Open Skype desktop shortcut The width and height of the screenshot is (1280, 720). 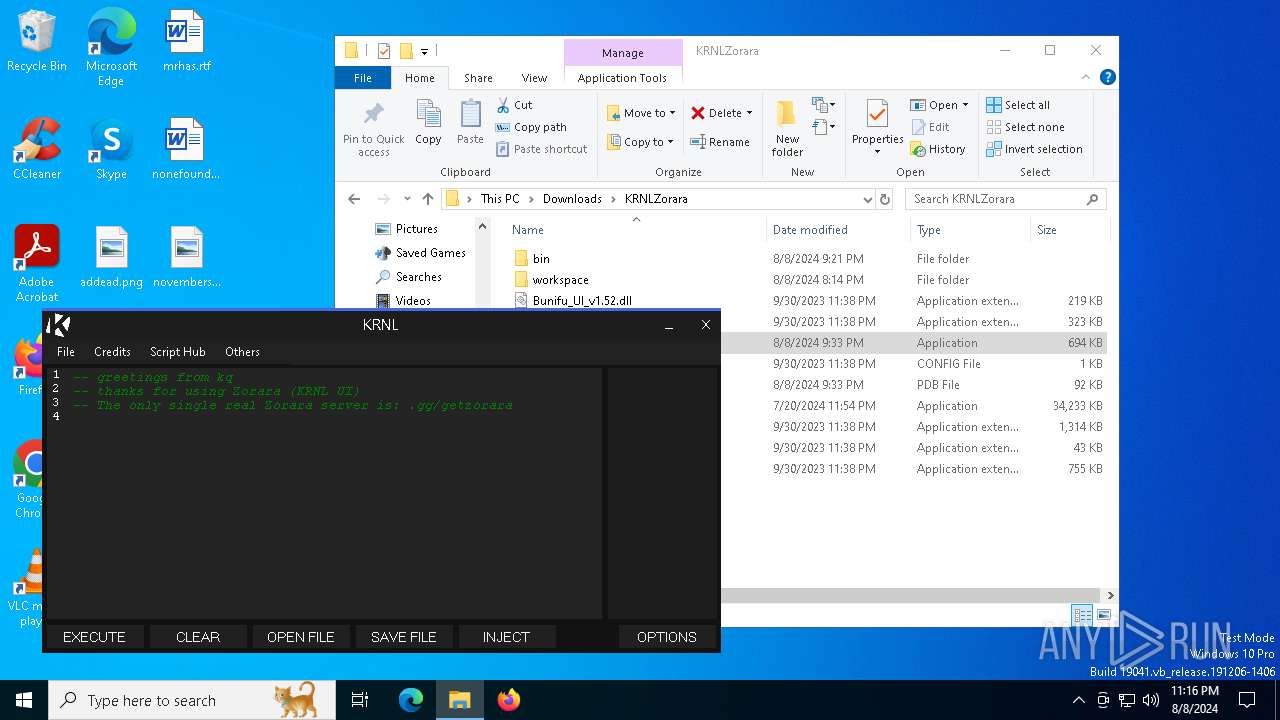point(111,149)
